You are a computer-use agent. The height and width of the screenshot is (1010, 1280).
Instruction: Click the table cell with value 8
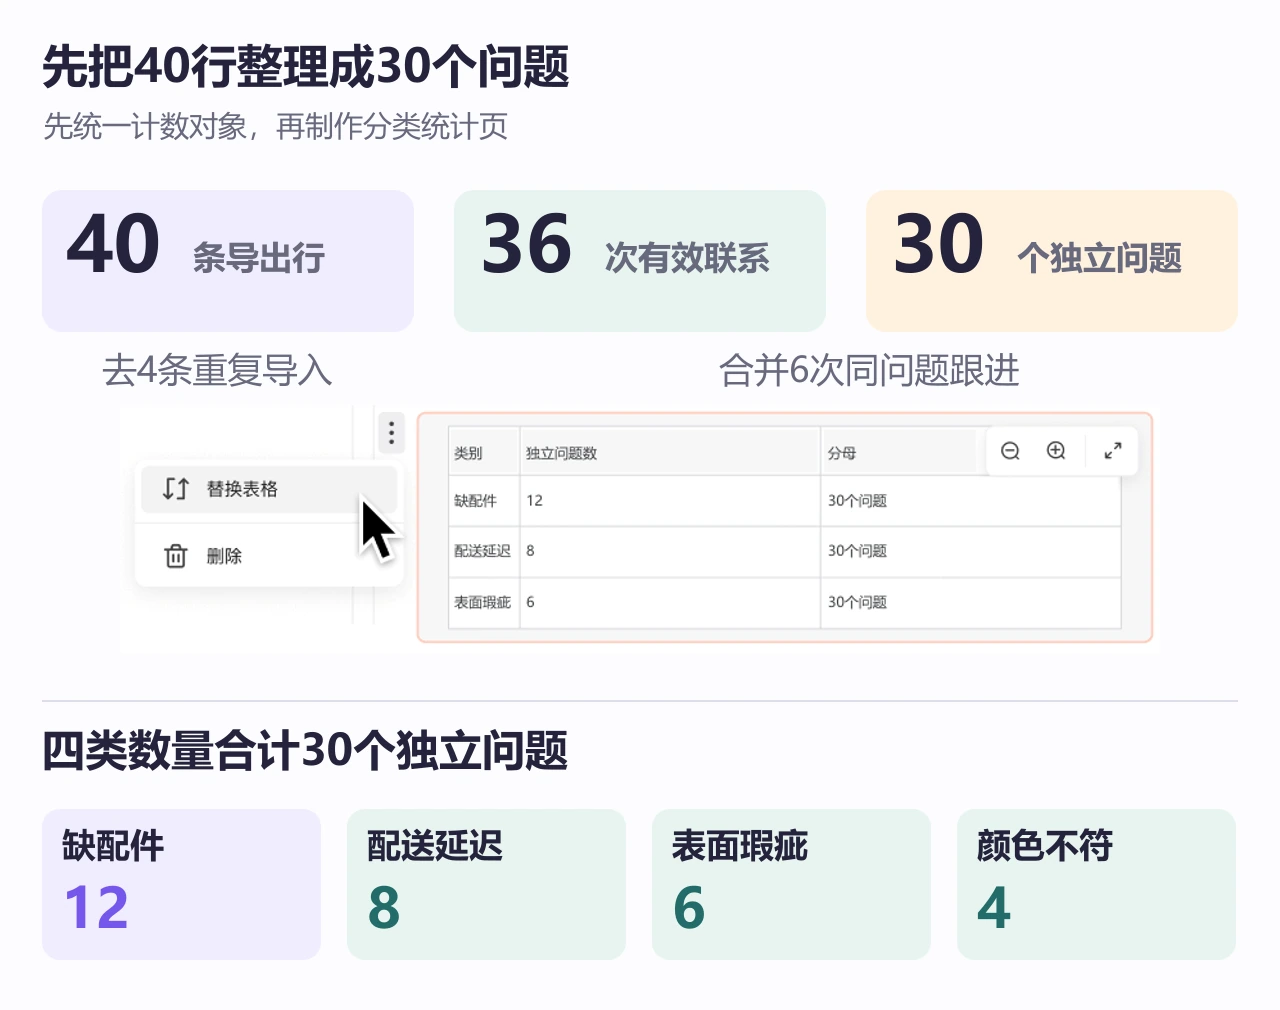coord(670,551)
